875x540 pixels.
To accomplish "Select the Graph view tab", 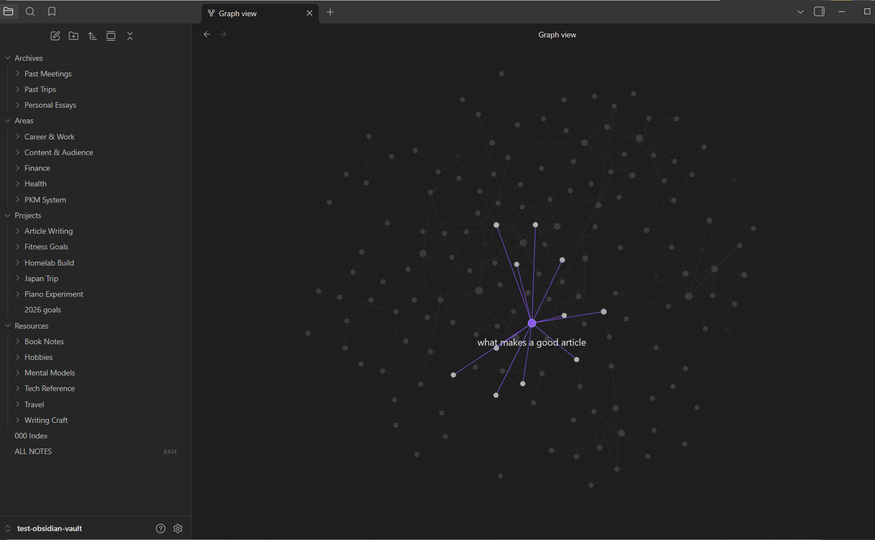I will [x=260, y=13].
